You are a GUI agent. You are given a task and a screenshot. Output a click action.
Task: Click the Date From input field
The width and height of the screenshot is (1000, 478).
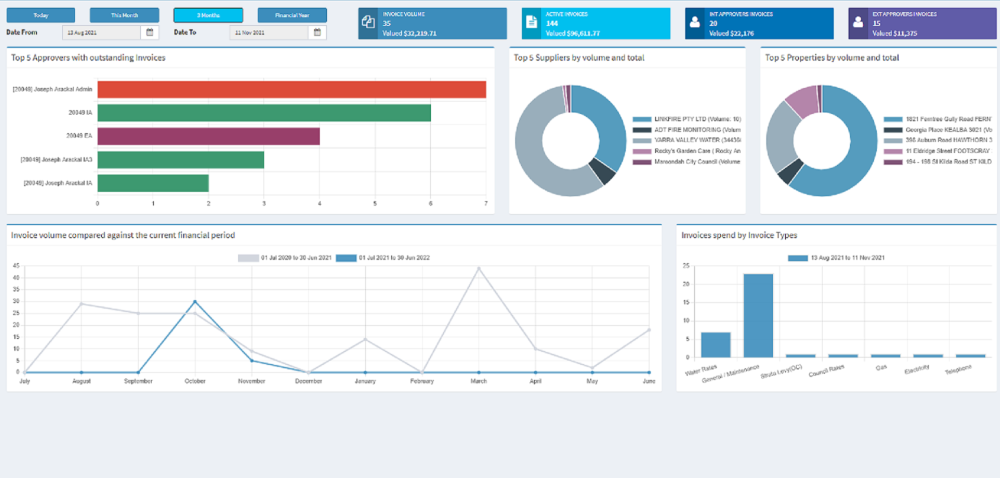pyautogui.click(x=101, y=32)
